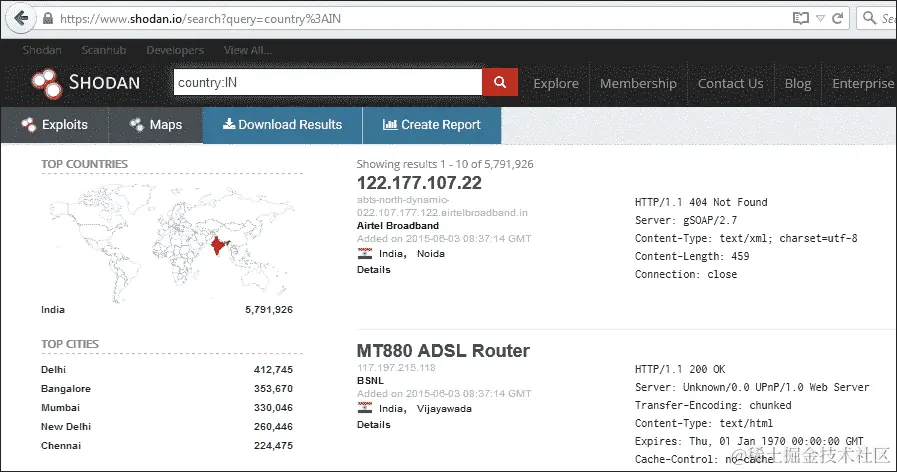Viewport: 897px width, 472px height.
Task: Reload the page with refresh icon
Action: point(838,18)
